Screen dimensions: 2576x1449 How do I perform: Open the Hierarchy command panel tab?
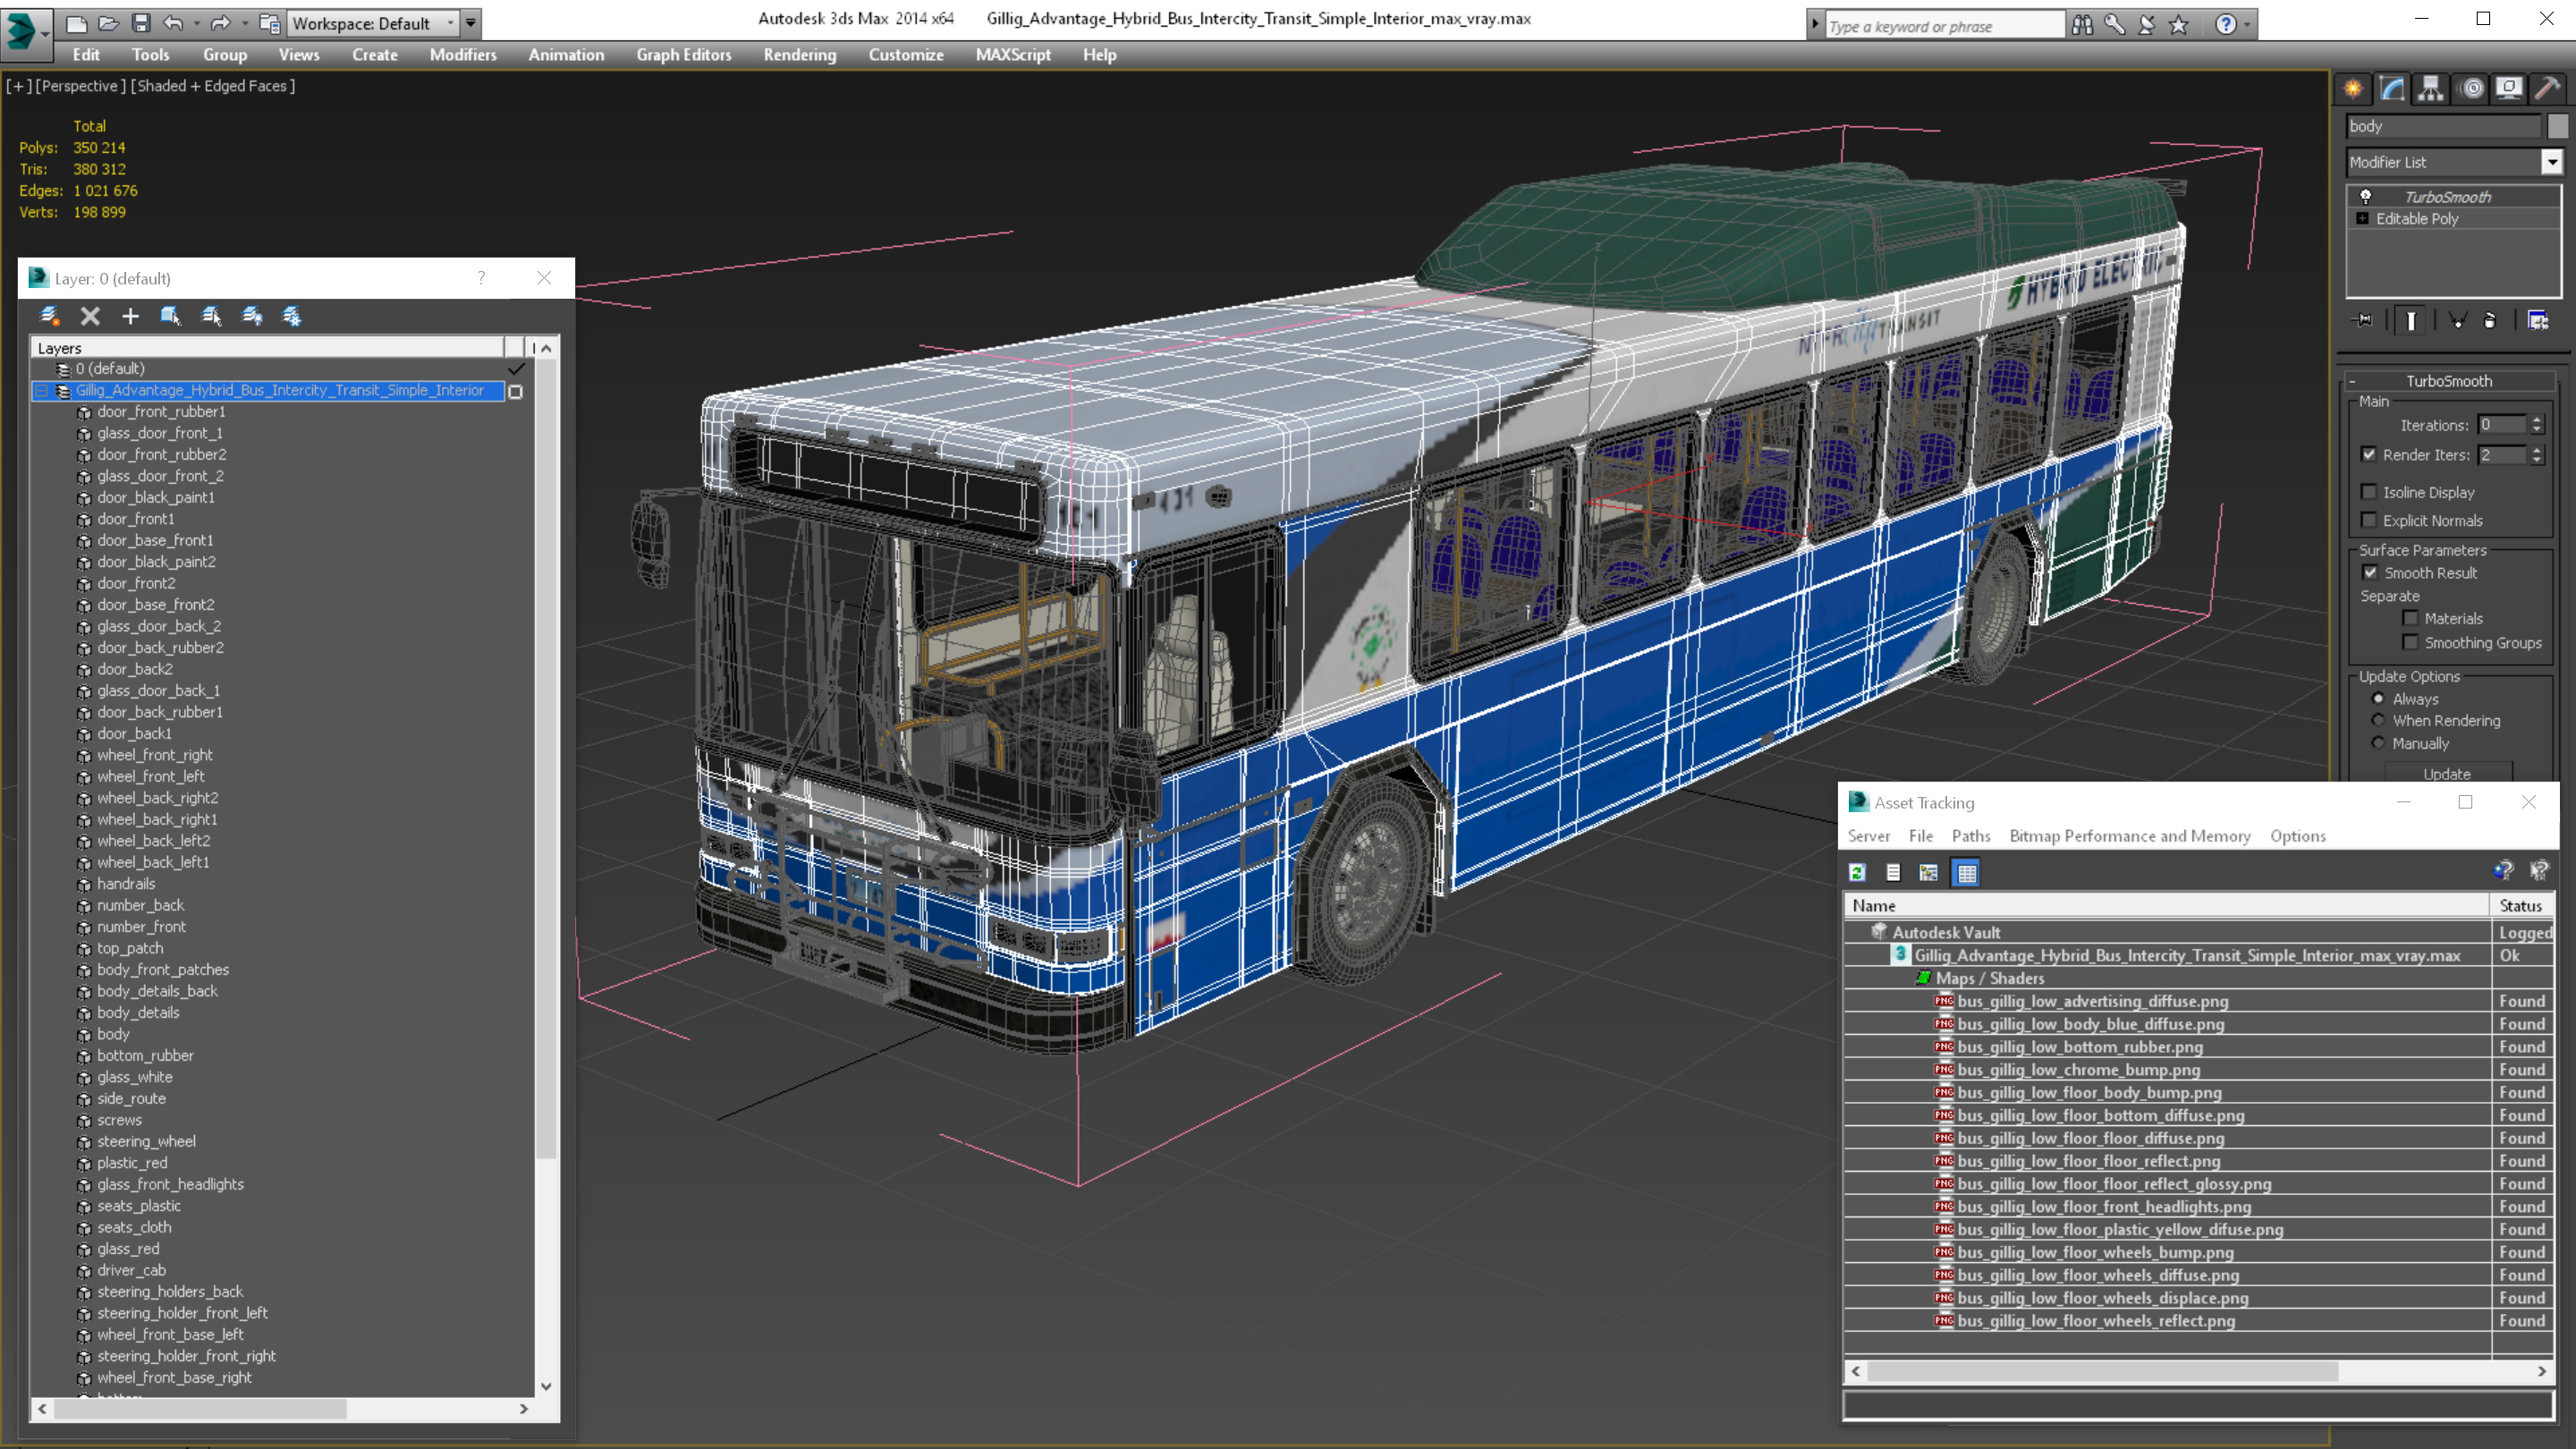[x=2431, y=89]
